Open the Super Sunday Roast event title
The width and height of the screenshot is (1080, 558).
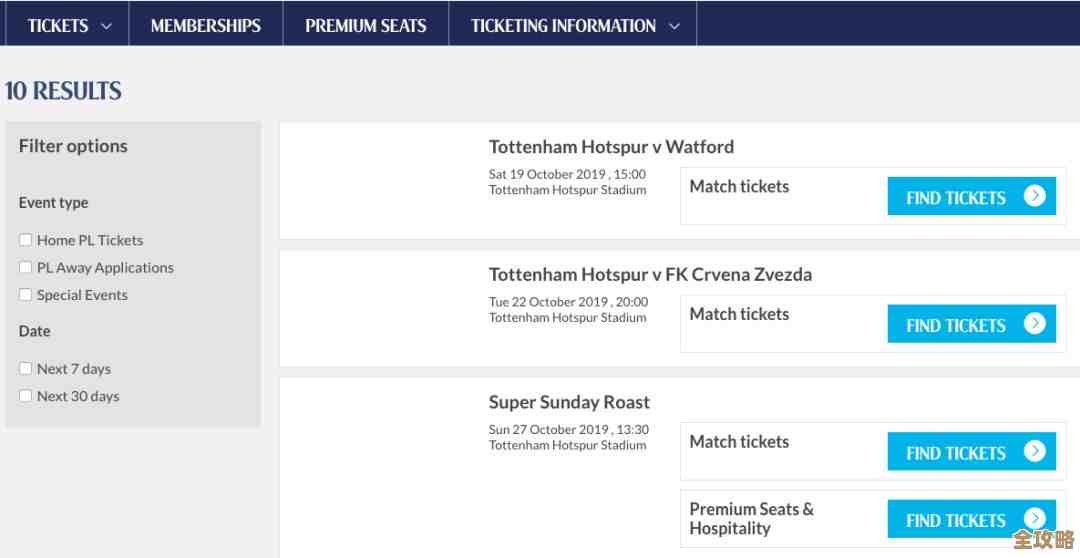click(x=569, y=403)
